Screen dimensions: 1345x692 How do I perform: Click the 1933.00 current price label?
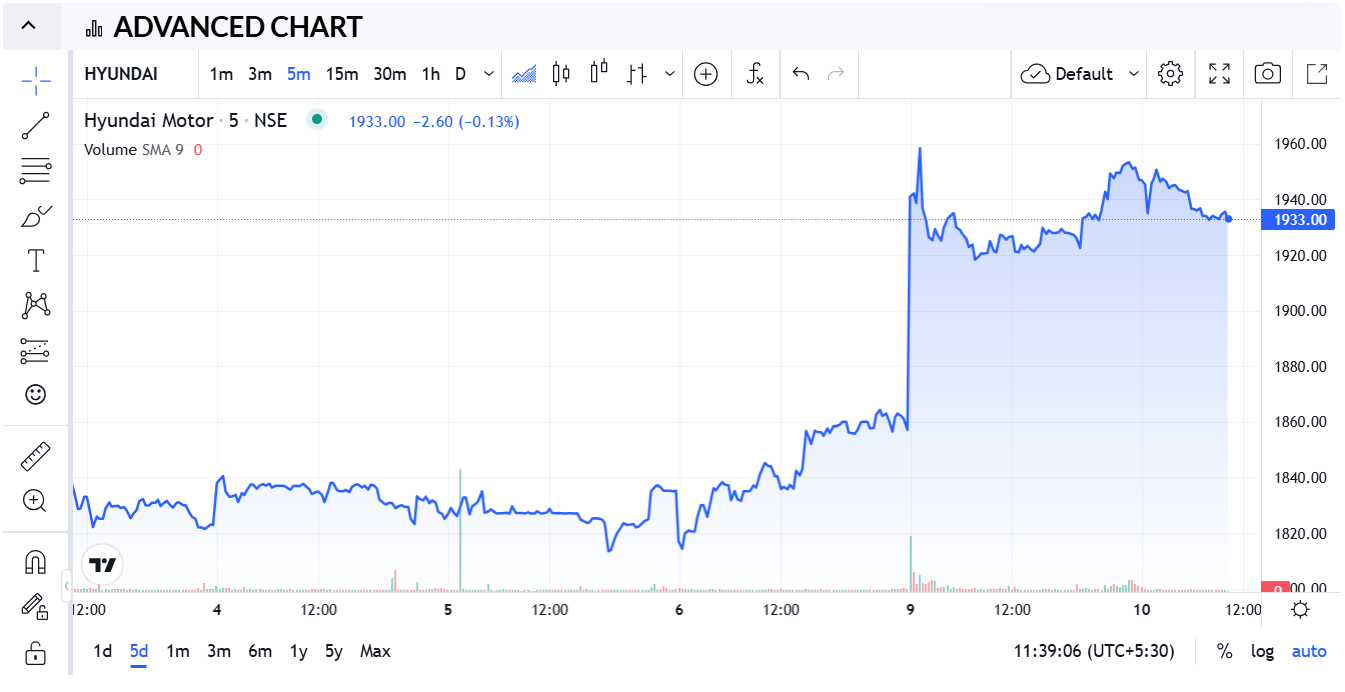point(1298,220)
